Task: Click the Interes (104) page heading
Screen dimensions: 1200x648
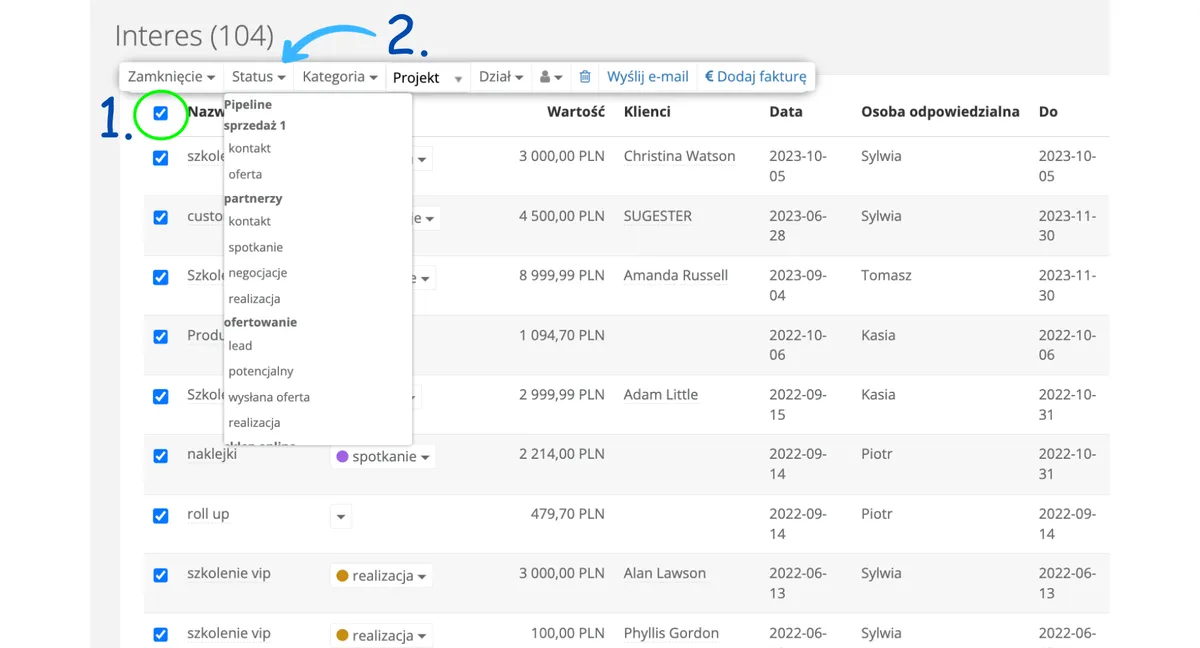Action: pyautogui.click(x=194, y=36)
